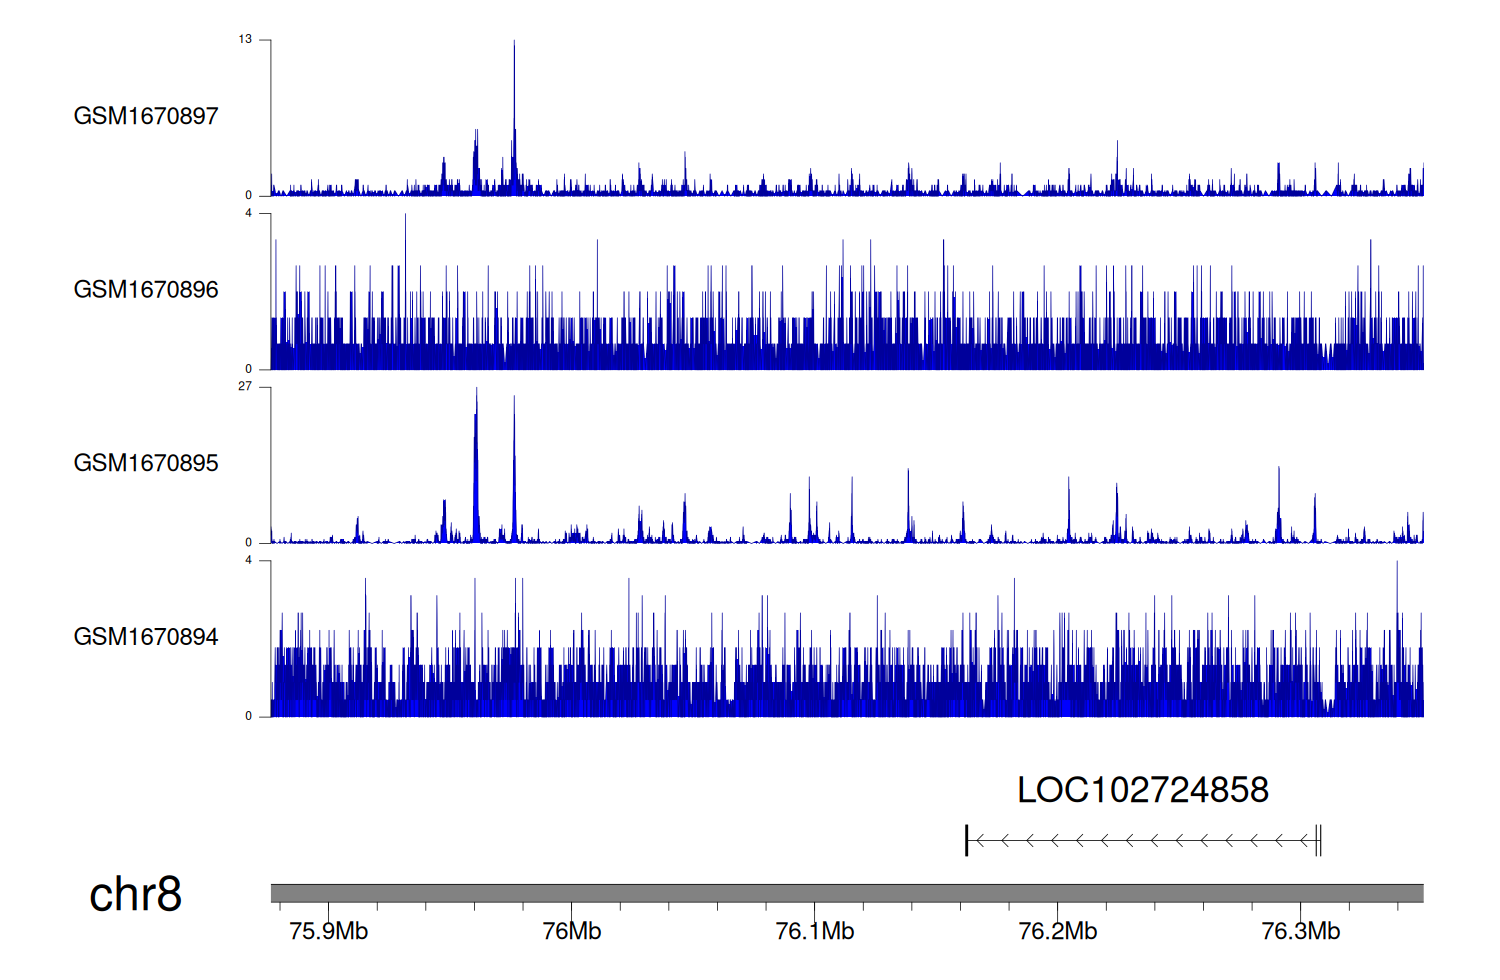Click the gray chr8 ideogram bar
Screen dimensions: 1500x980
coord(846,893)
